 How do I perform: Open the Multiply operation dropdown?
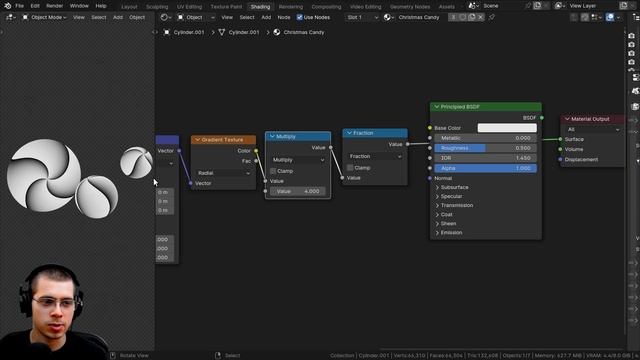(298, 160)
